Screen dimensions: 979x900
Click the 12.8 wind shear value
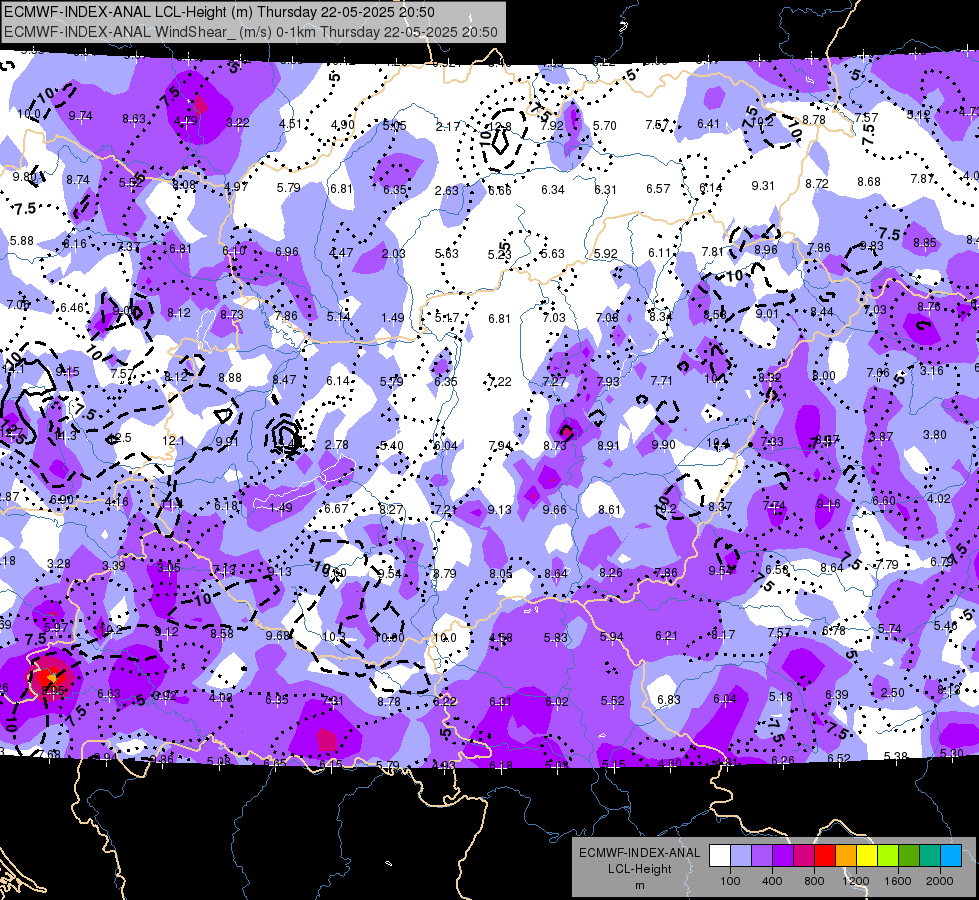pos(499,127)
